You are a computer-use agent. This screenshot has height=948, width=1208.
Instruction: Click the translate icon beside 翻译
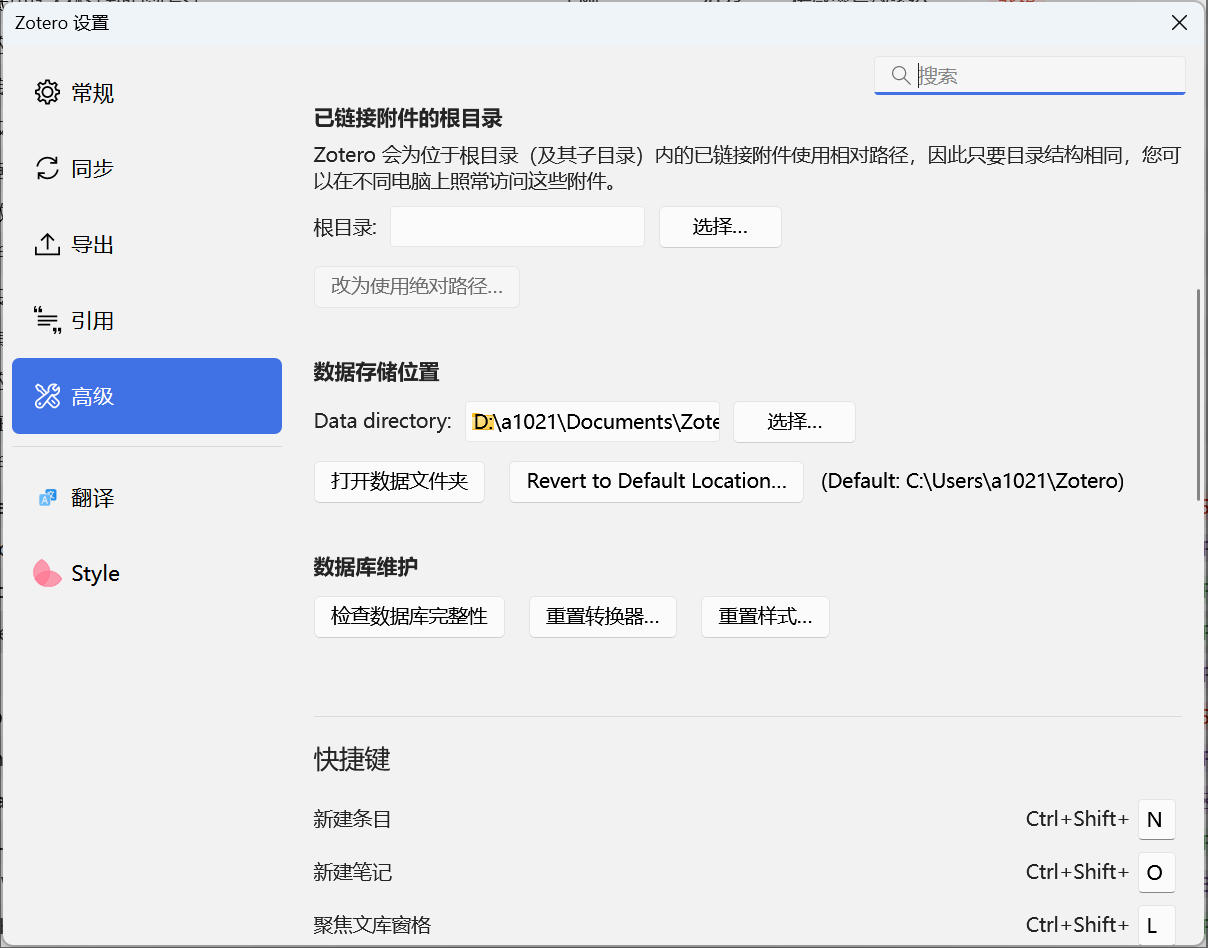point(47,497)
